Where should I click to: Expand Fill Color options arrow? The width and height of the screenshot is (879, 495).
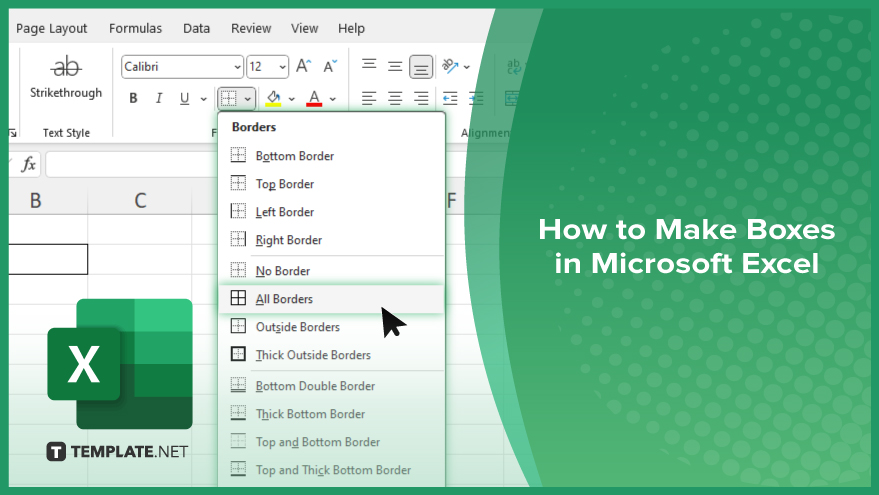pyautogui.click(x=292, y=99)
